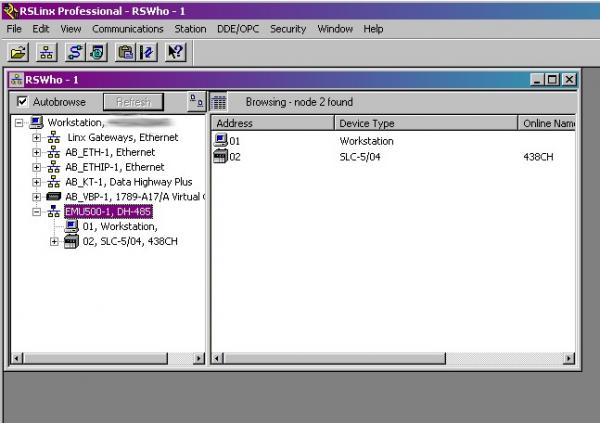
Task: Click Linx Gateways network icon
Action: (54, 137)
